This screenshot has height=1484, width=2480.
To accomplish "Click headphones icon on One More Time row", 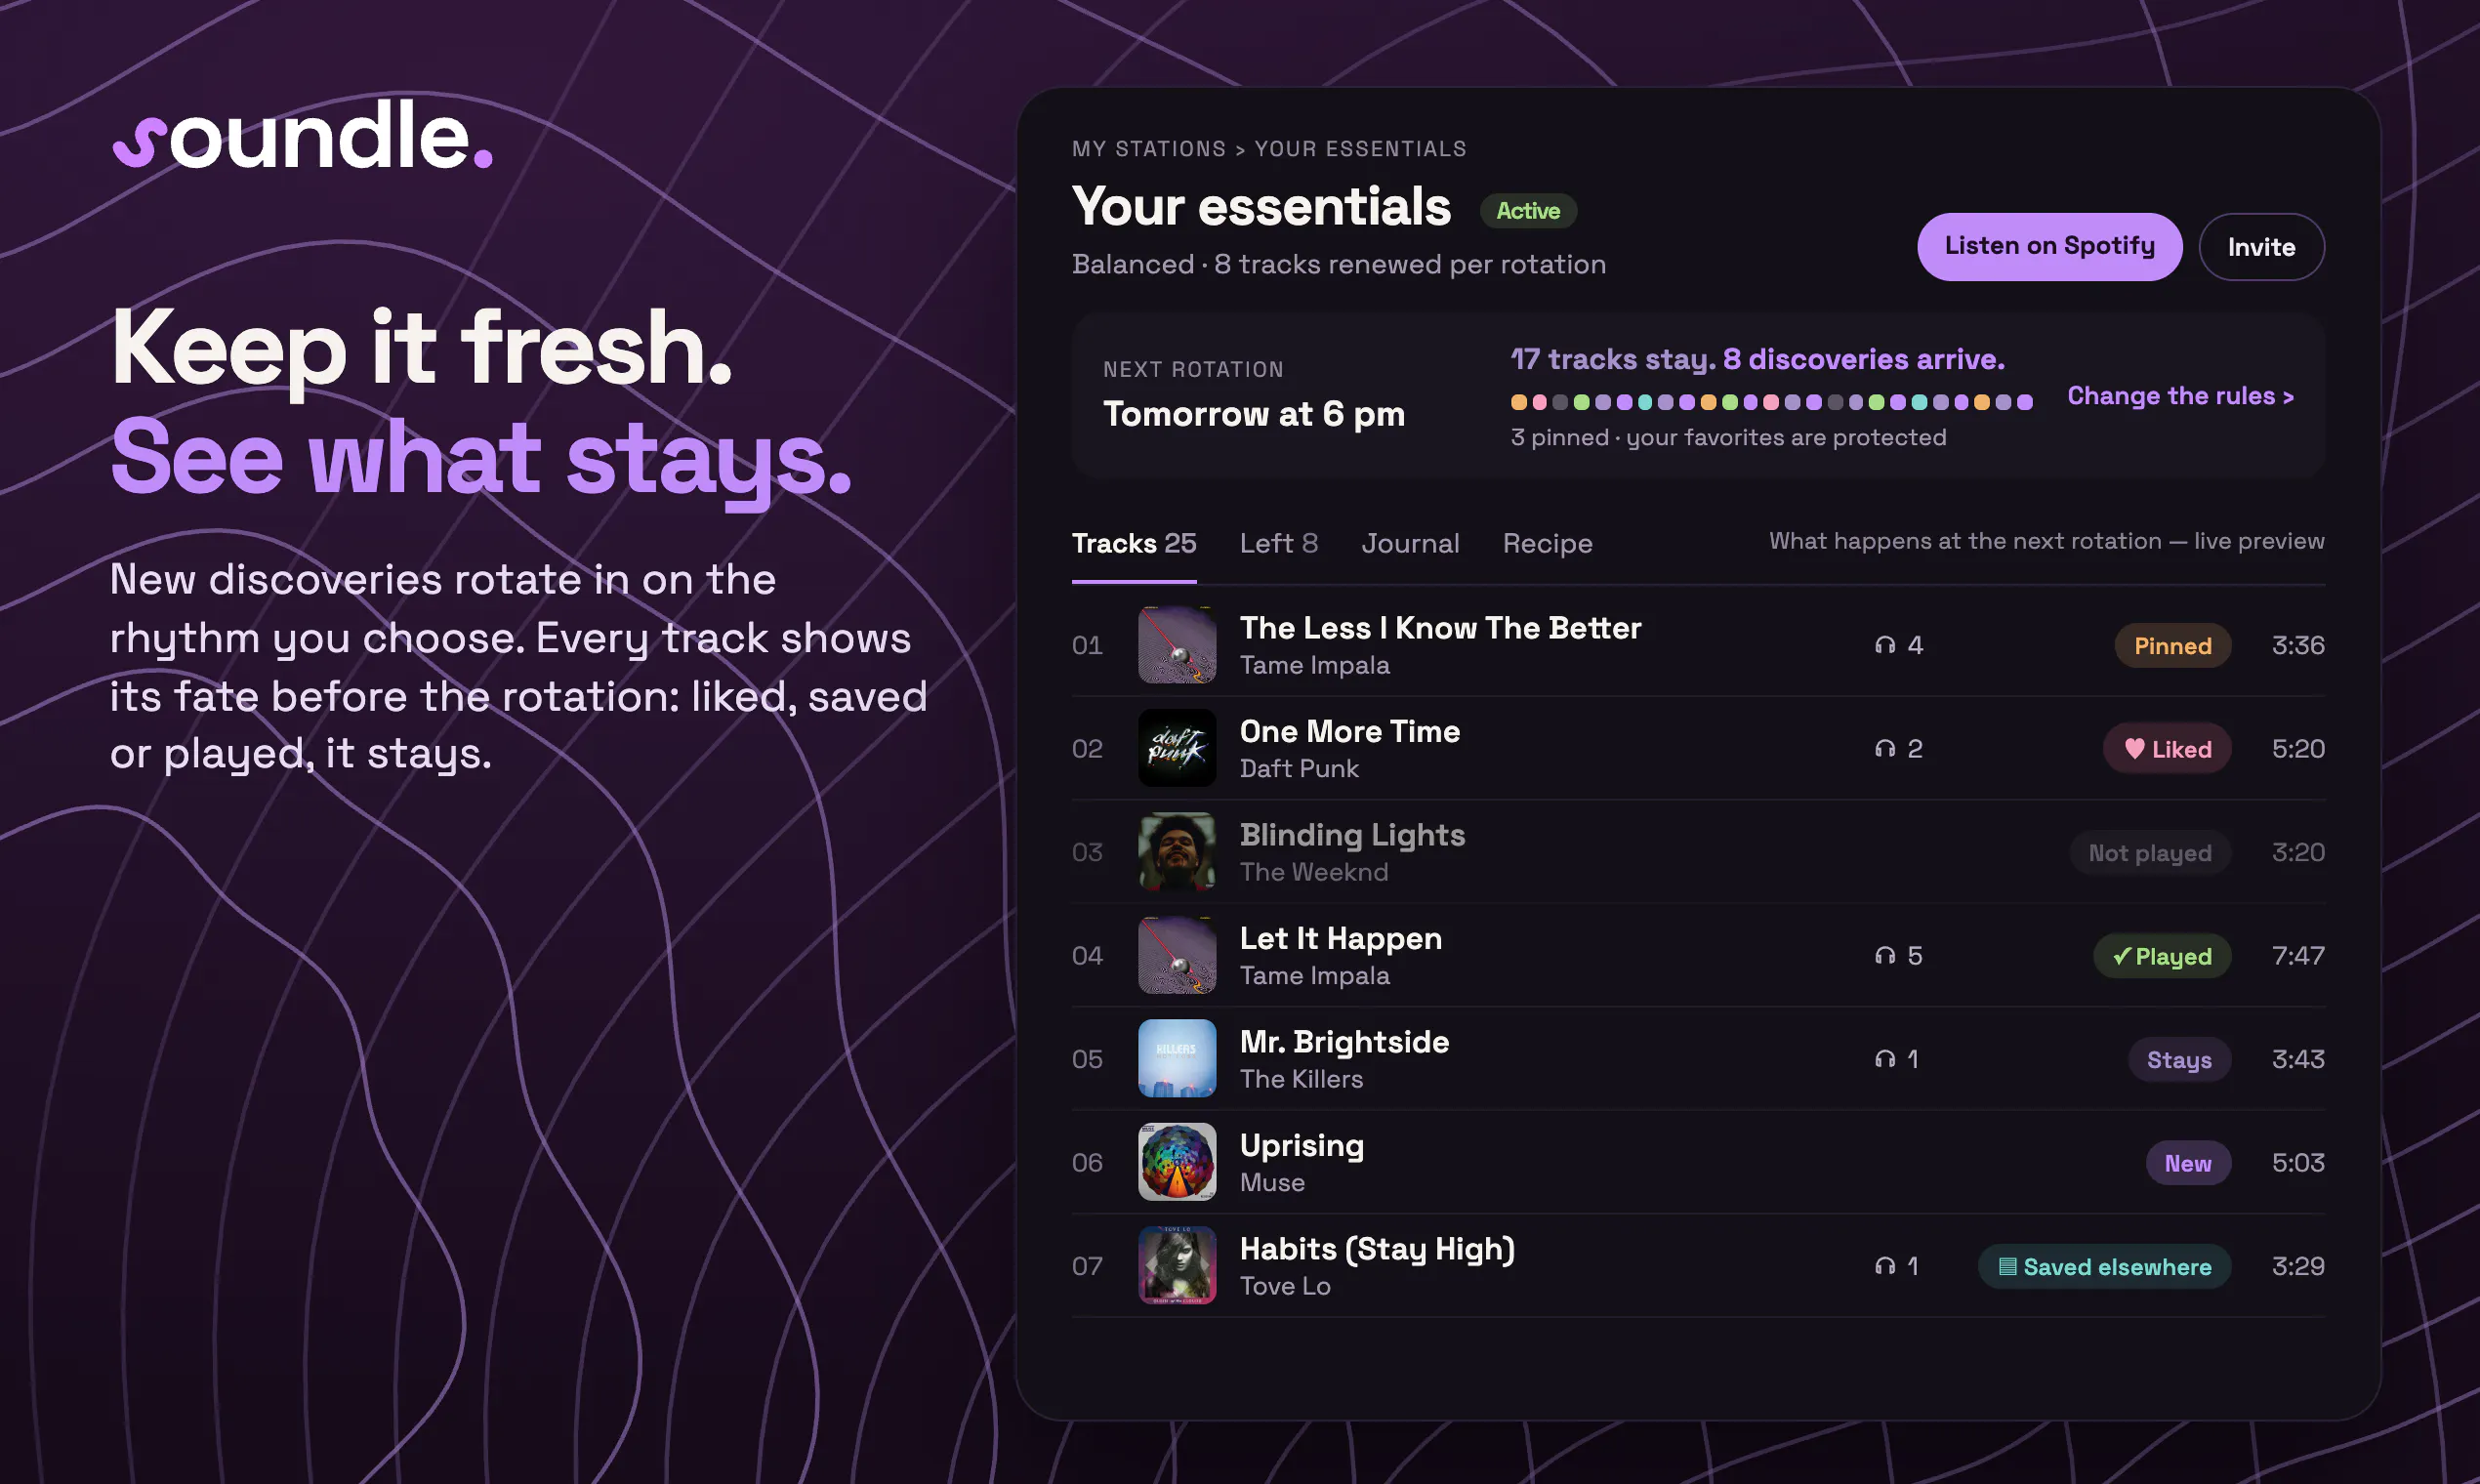I will (x=1885, y=749).
